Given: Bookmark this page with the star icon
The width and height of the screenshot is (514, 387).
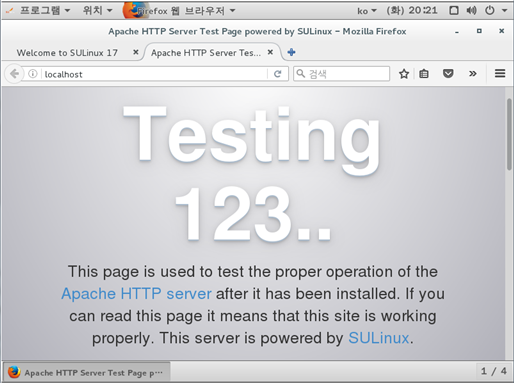Looking at the screenshot, I should [404, 74].
